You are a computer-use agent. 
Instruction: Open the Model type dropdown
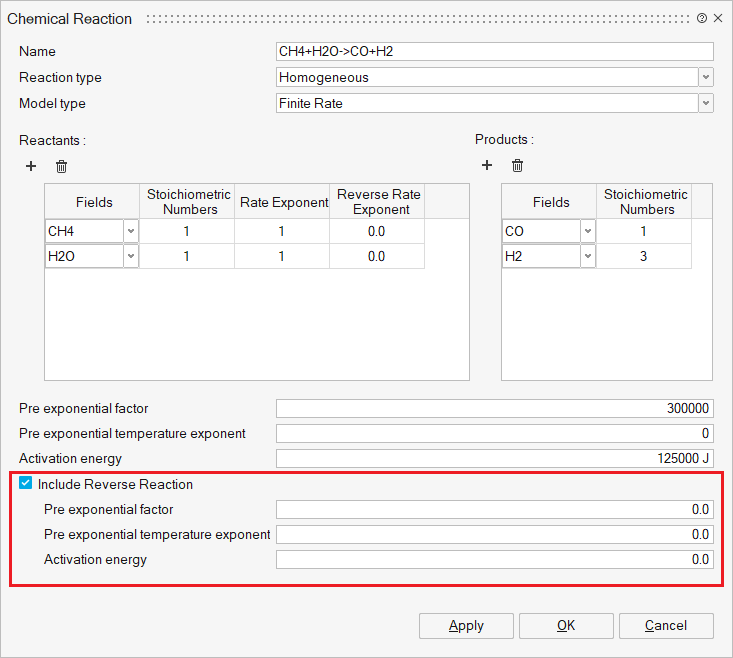[x=706, y=103]
